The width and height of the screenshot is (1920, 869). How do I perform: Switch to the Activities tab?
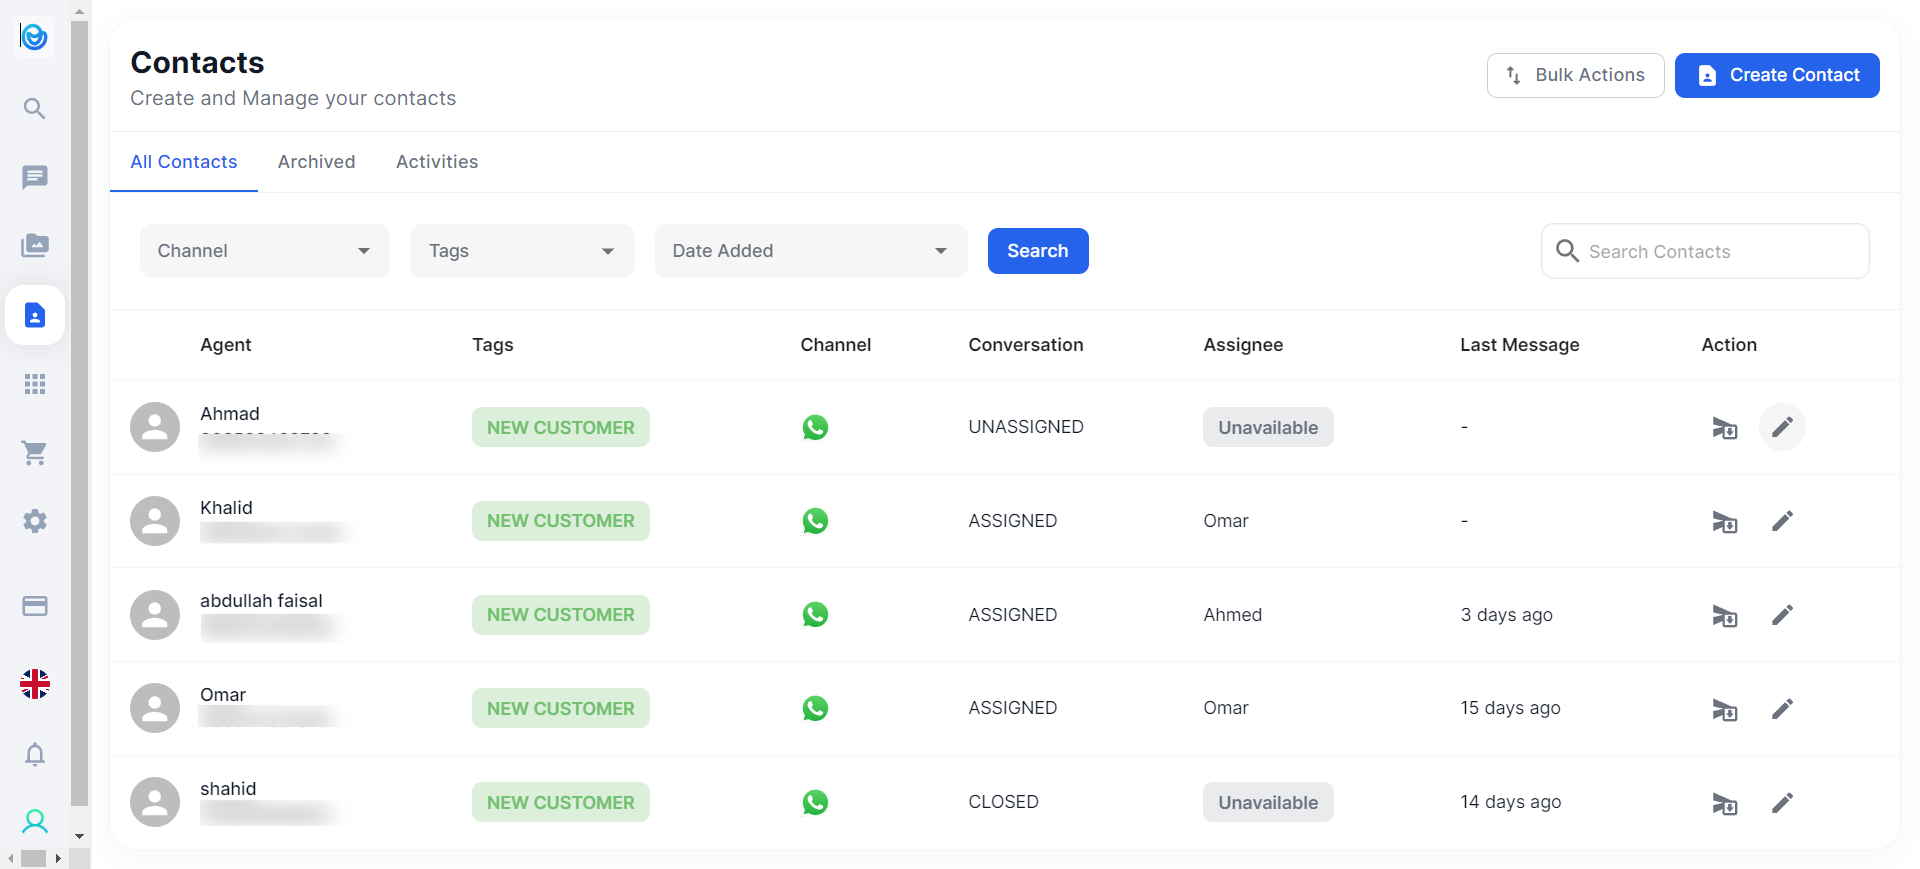(x=437, y=162)
